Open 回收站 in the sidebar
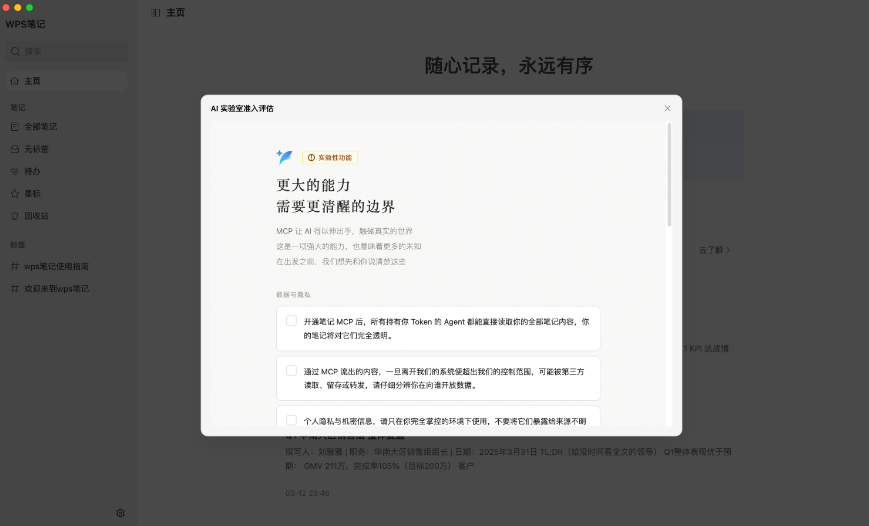The width and height of the screenshot is (869, 526). pyautogui.click(x=67, y=216)
